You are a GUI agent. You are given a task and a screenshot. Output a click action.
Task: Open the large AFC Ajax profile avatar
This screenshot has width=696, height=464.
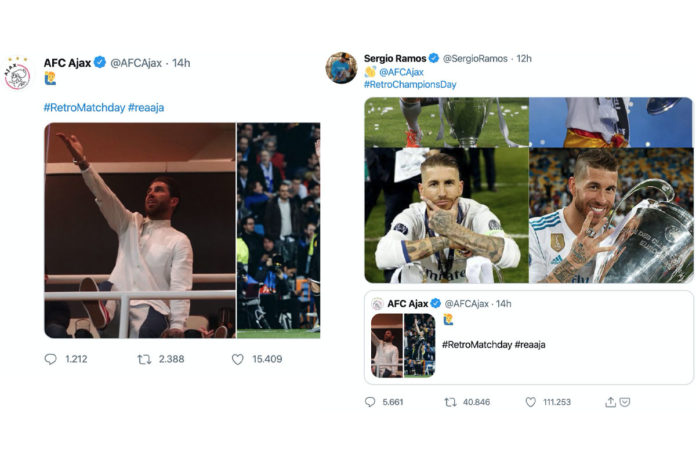pos(17,74)
